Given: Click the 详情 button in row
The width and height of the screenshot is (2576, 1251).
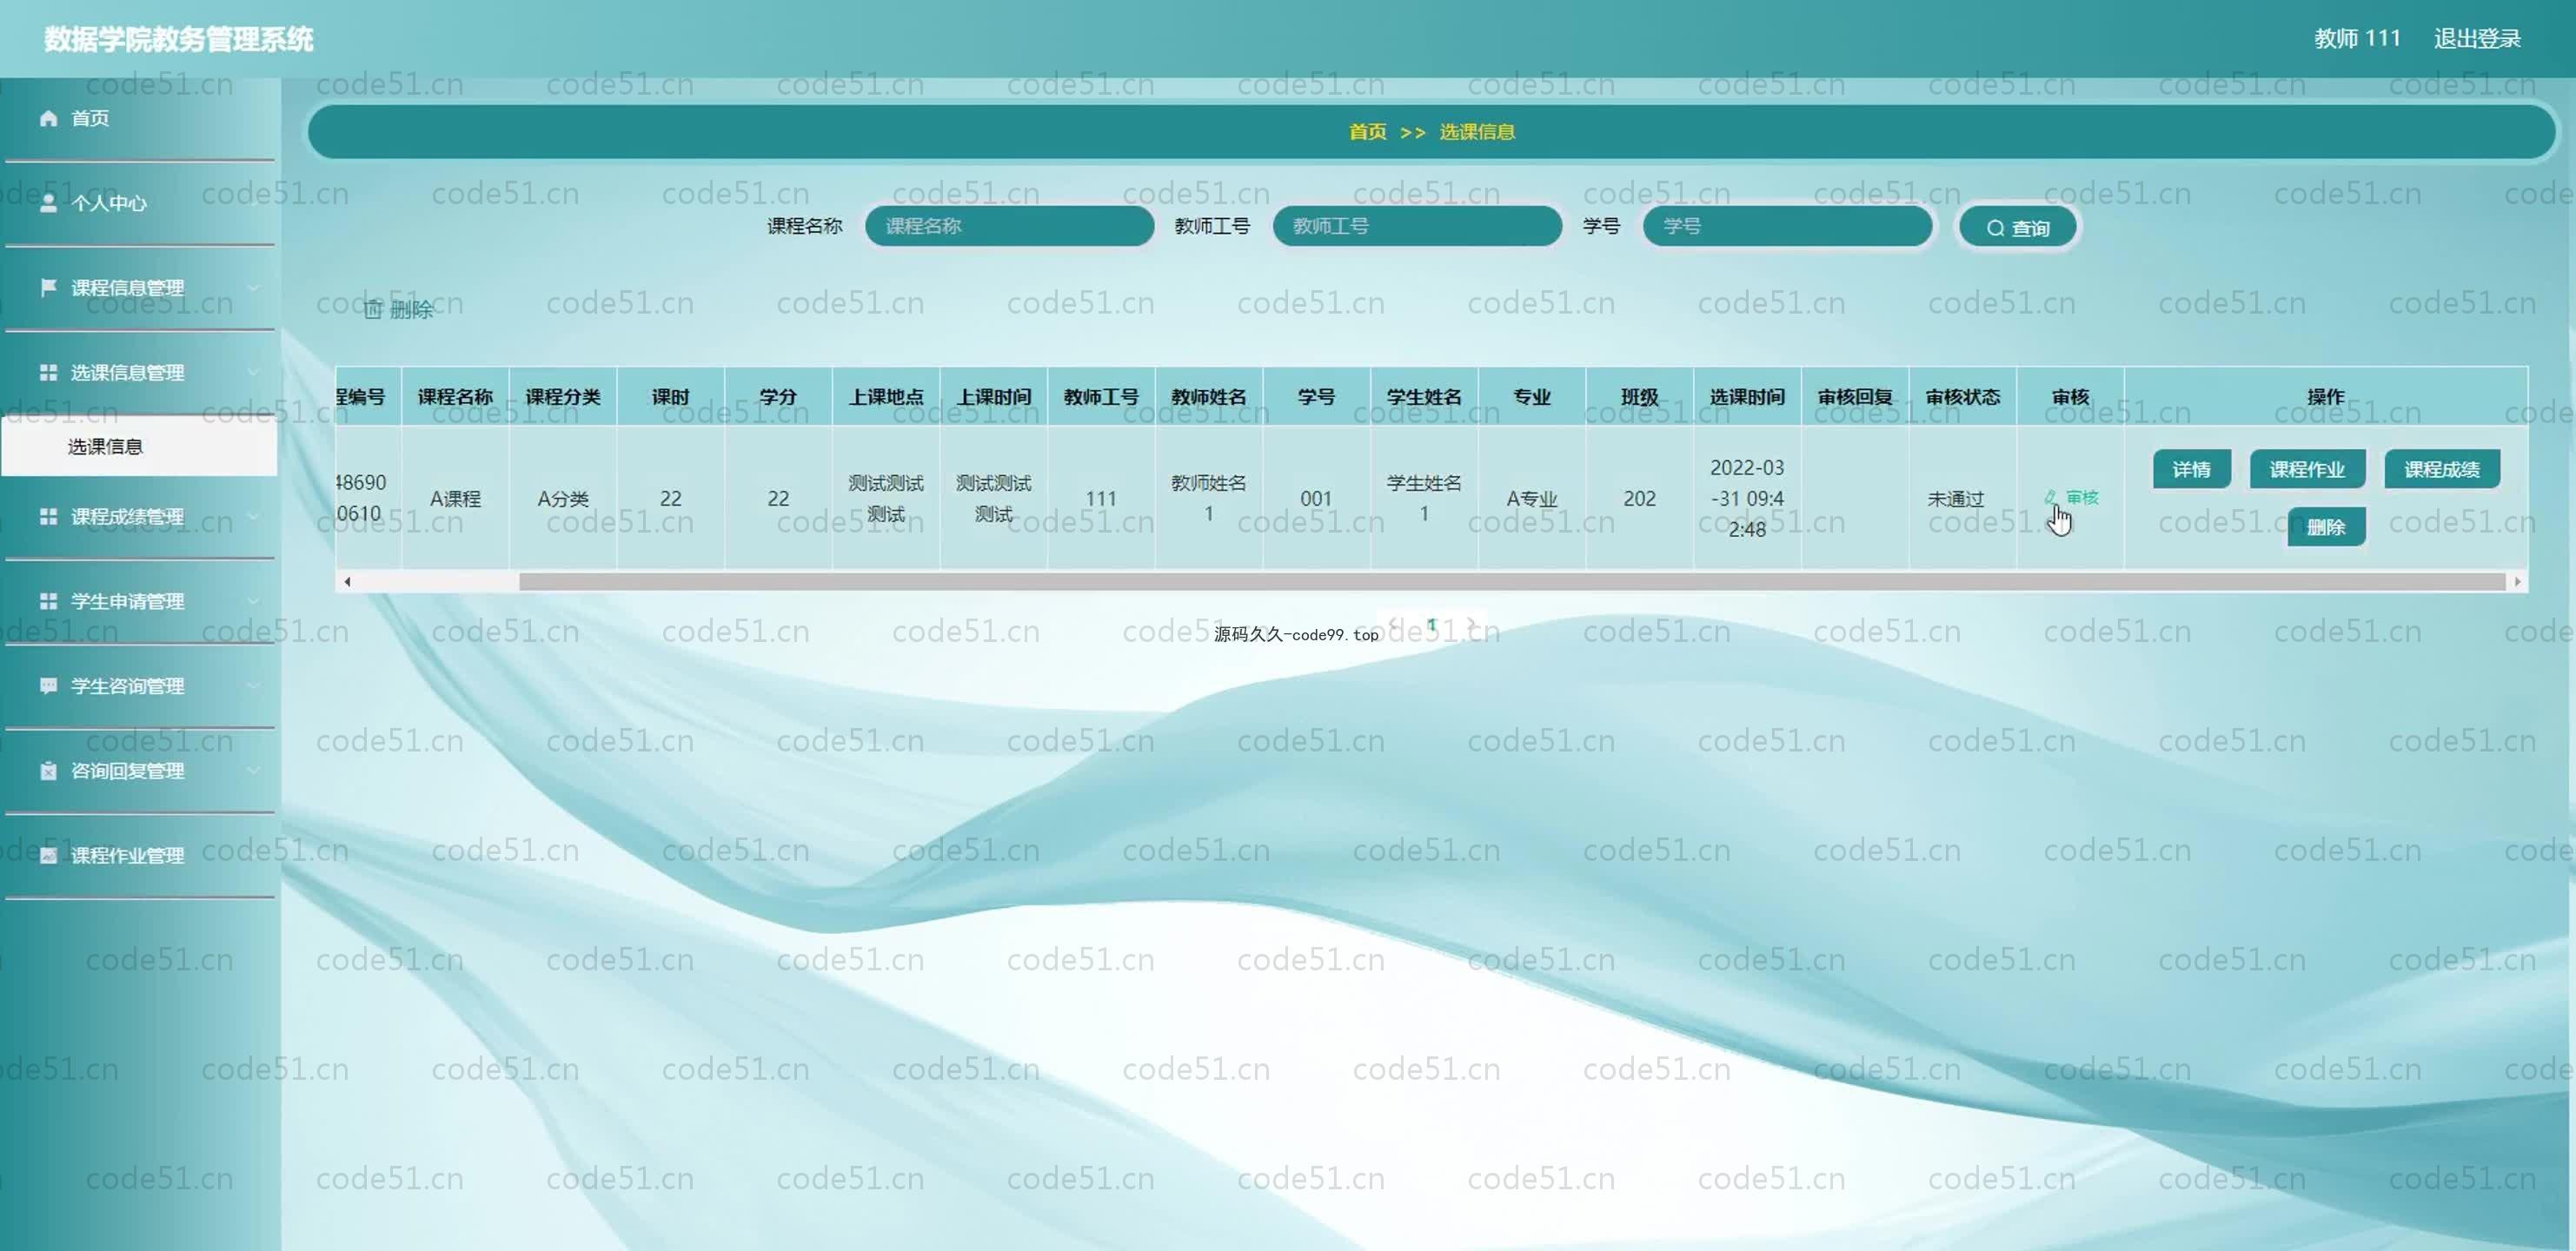Looking at the screenshot, I should 2191,469.
